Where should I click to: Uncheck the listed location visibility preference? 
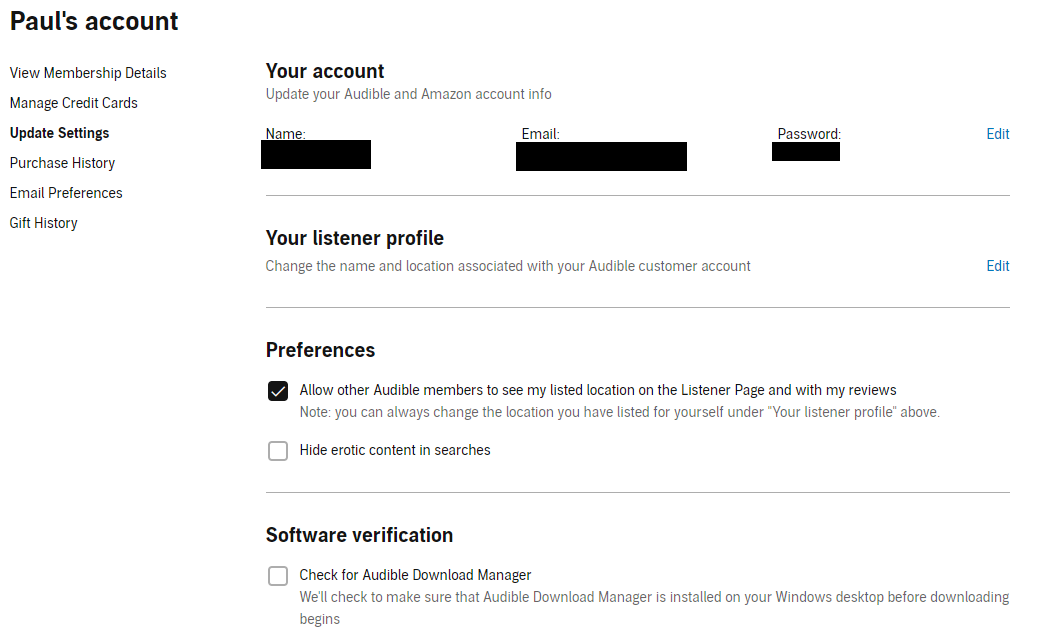click(278, 391)
